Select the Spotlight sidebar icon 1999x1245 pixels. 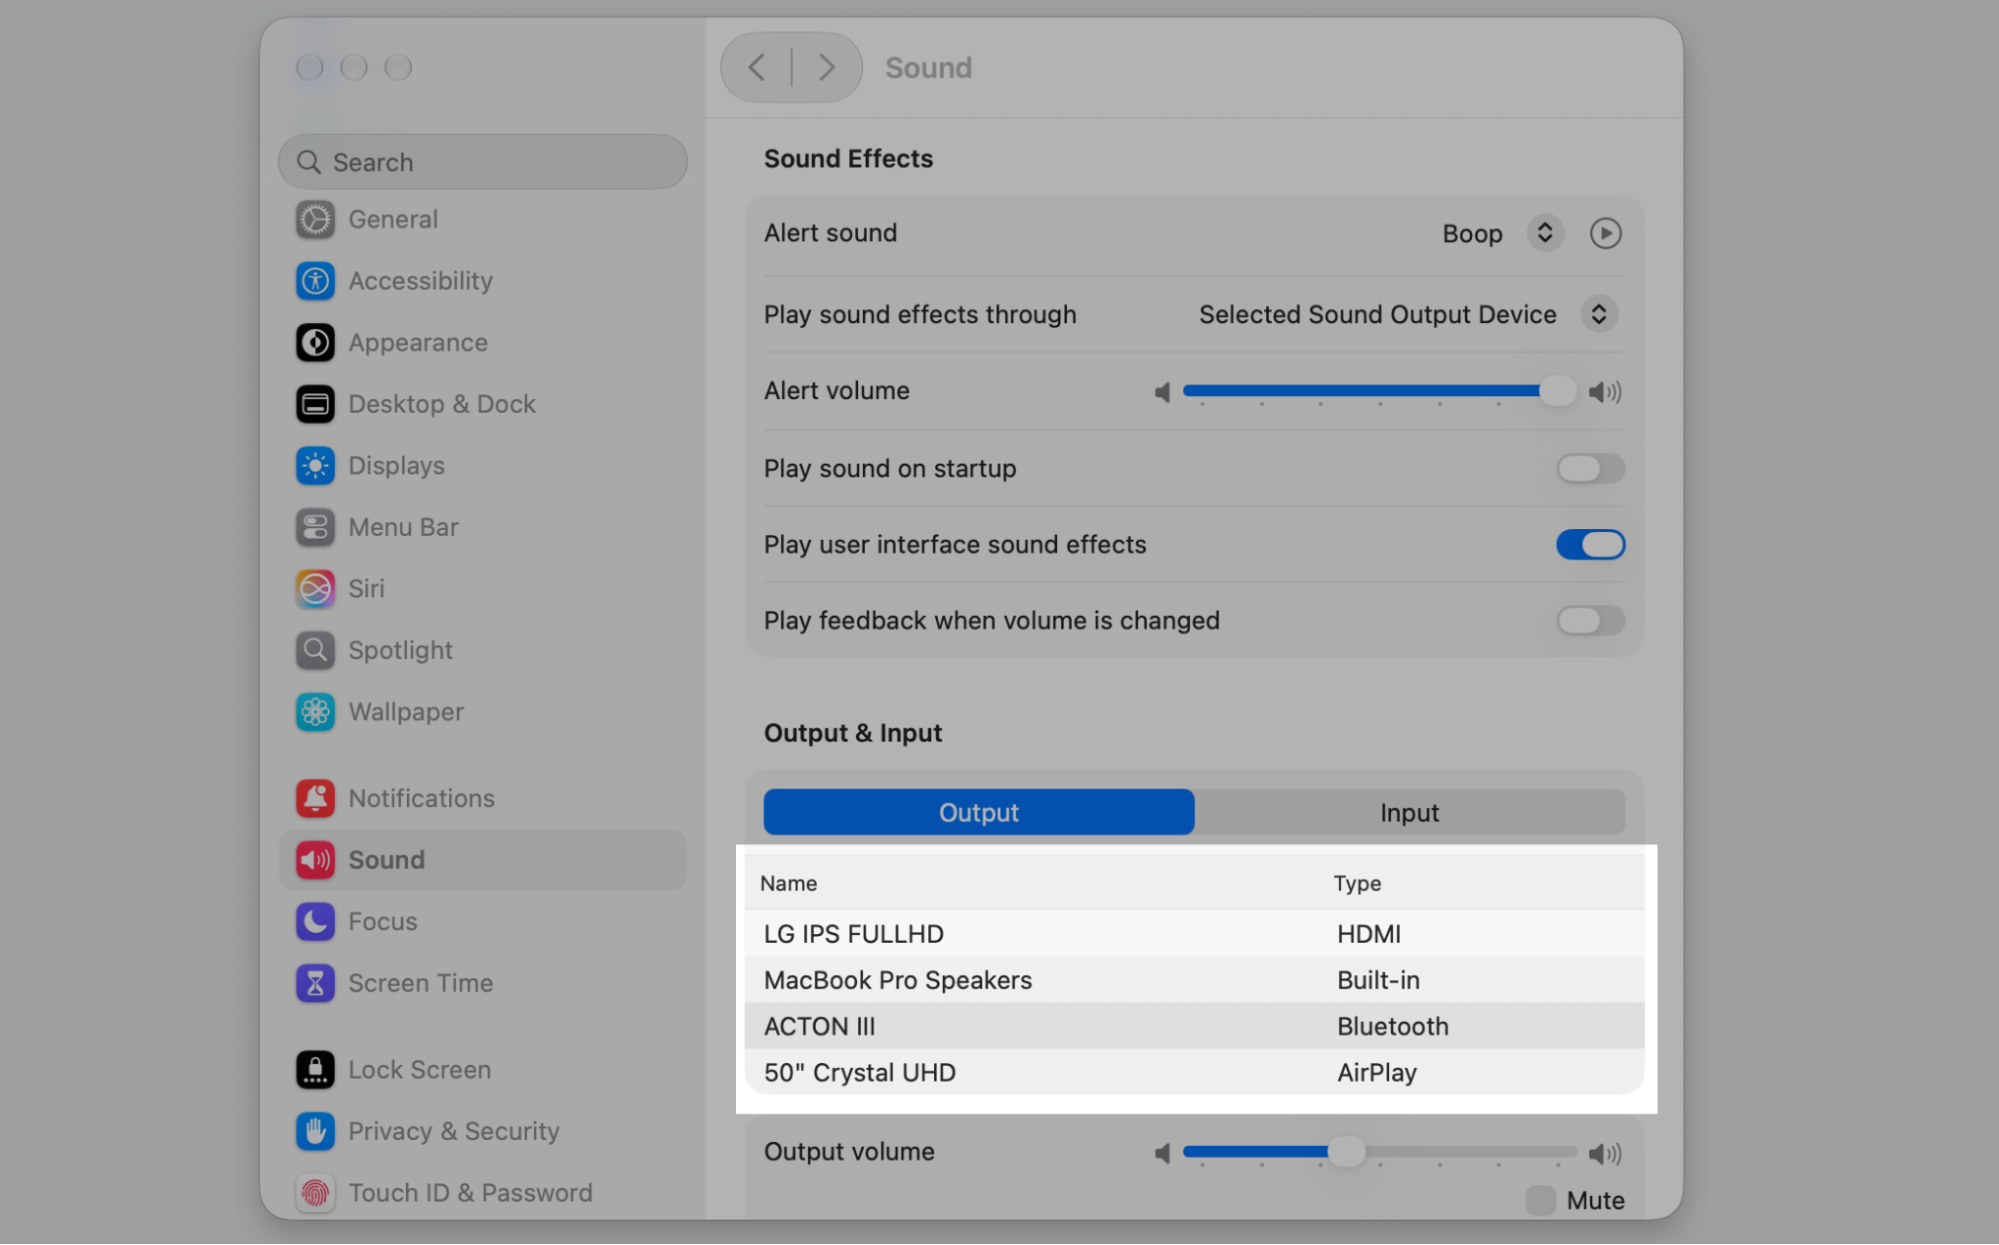coord(315,650)
